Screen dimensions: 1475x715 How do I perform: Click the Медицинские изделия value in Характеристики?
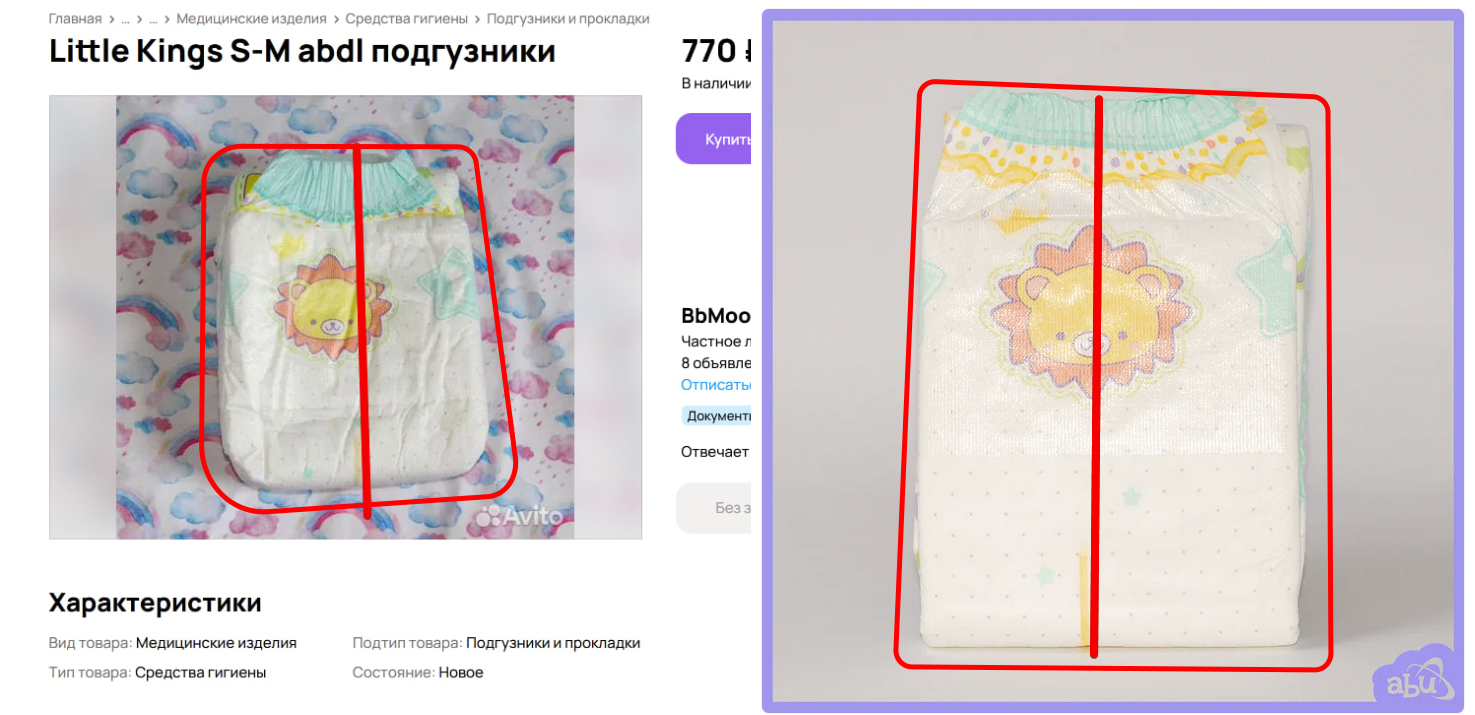[x=216, y=643]
